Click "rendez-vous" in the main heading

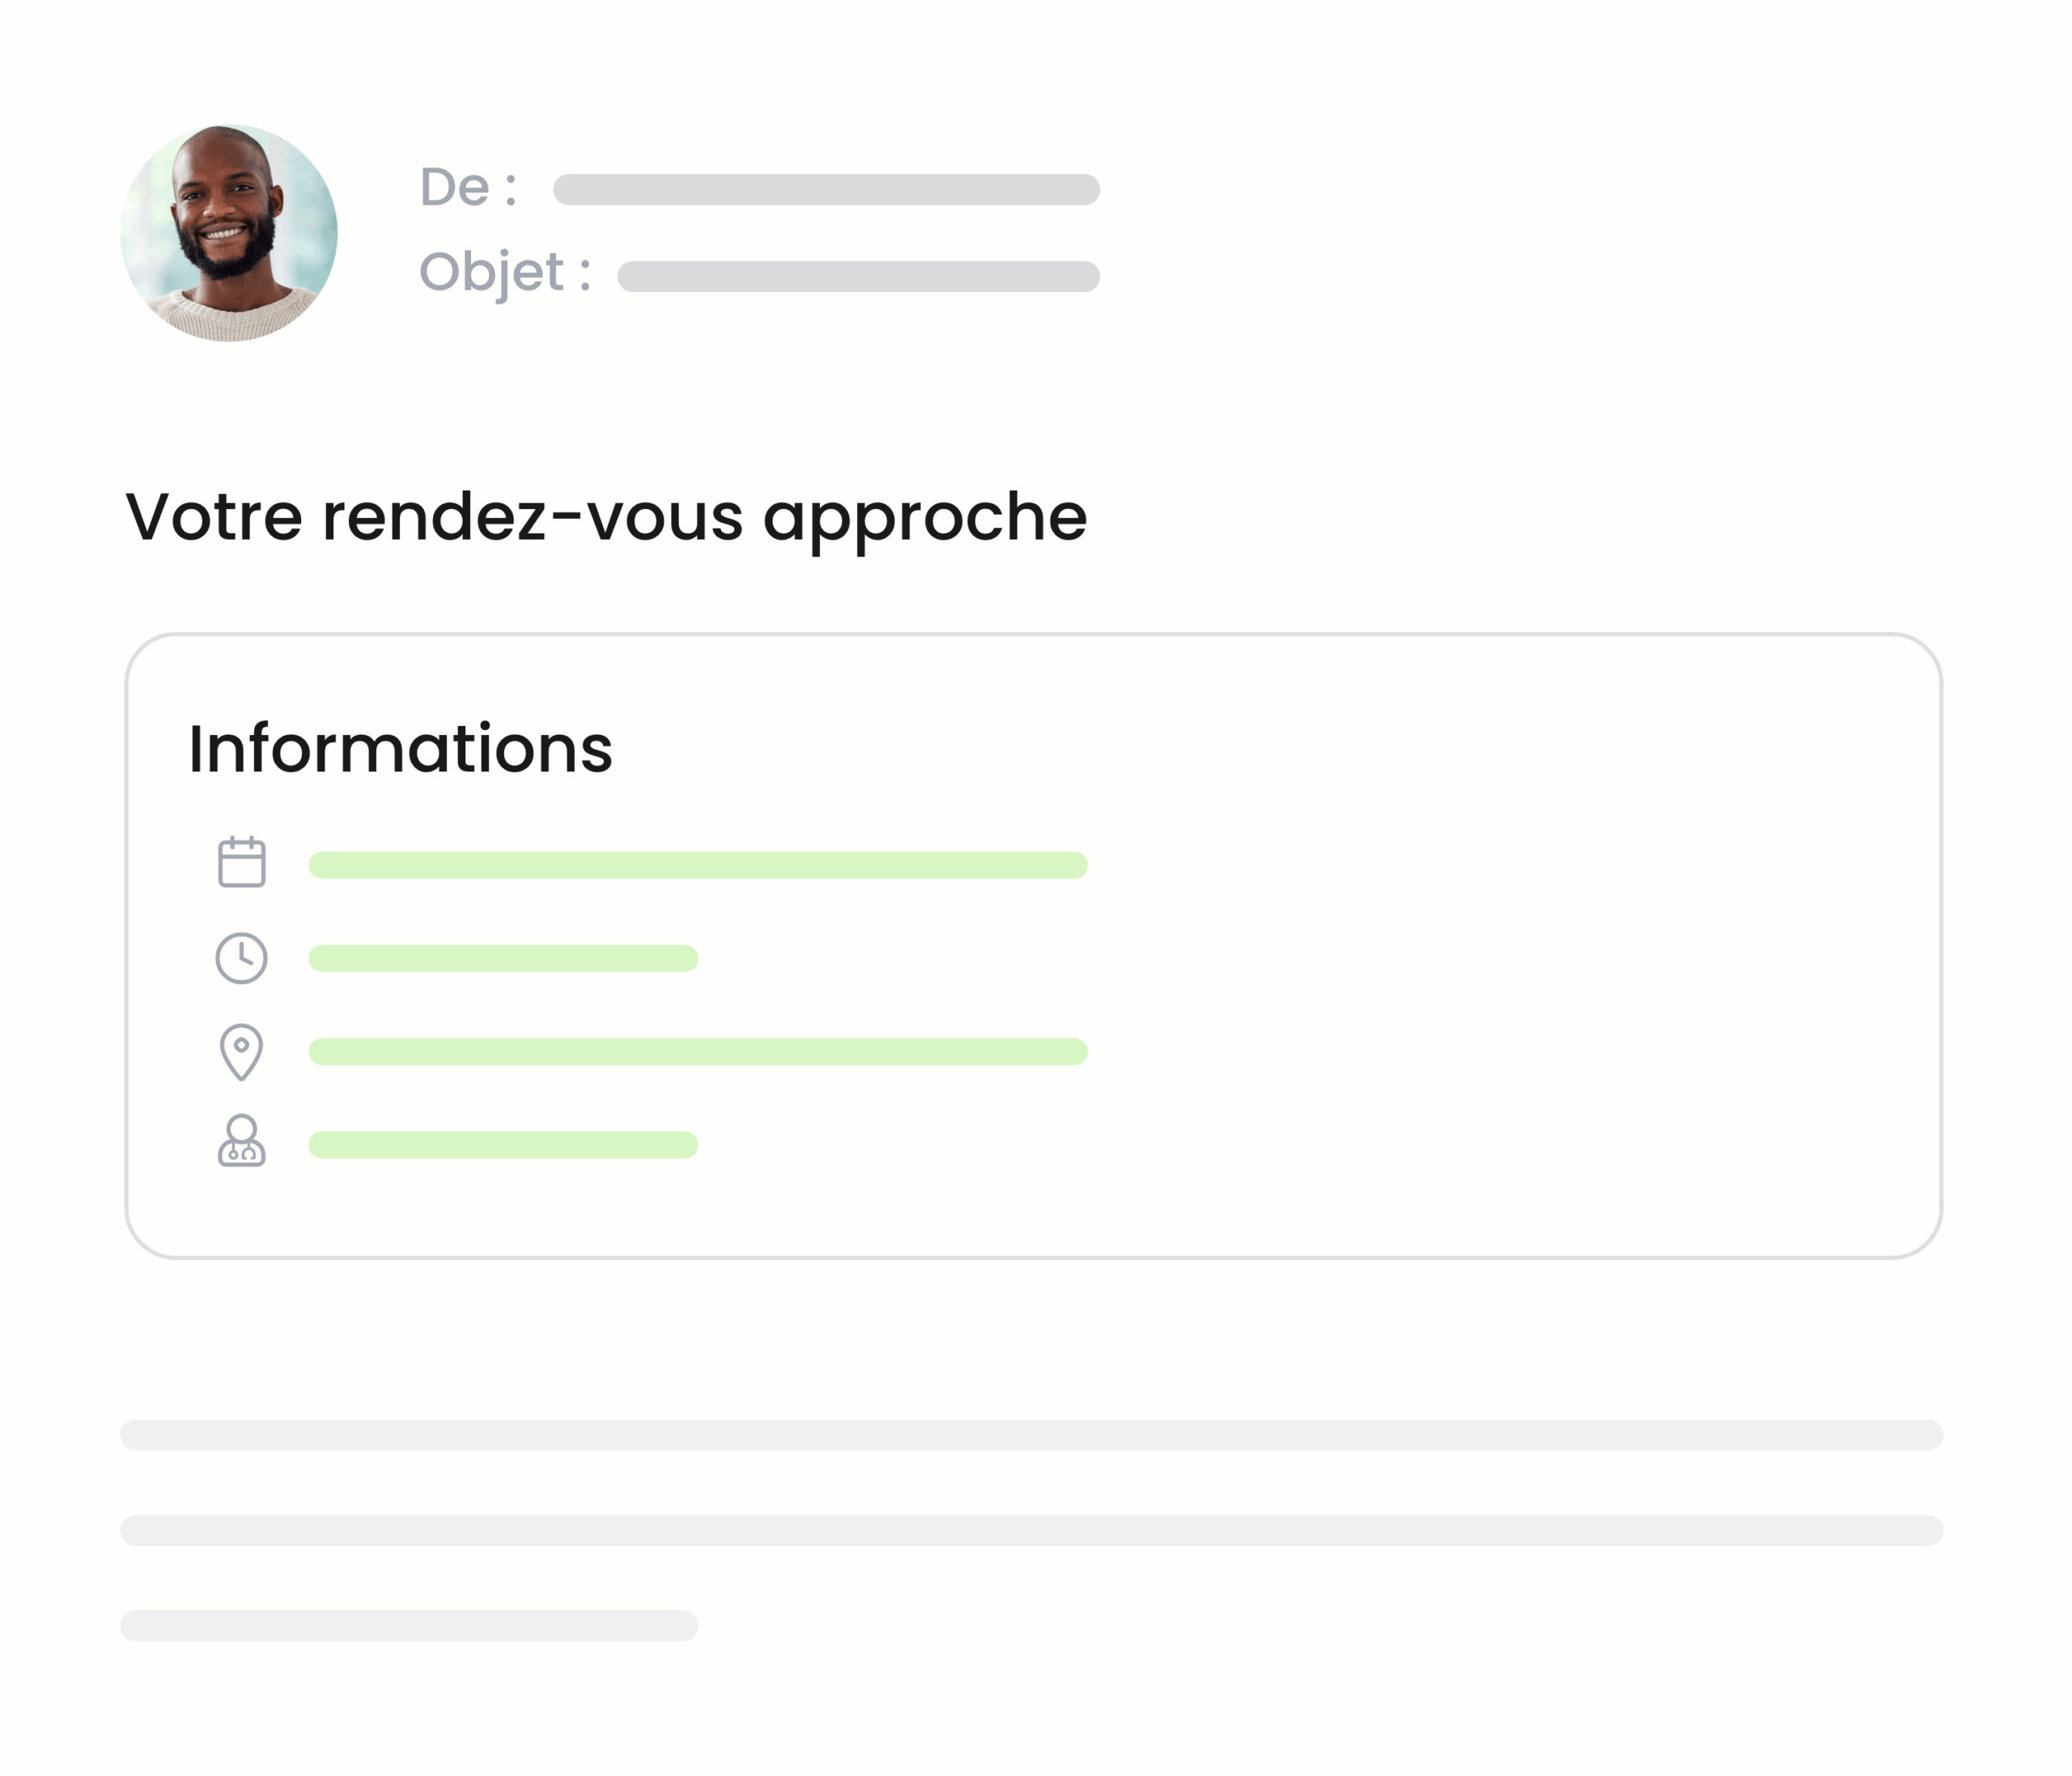pos(532,518)
